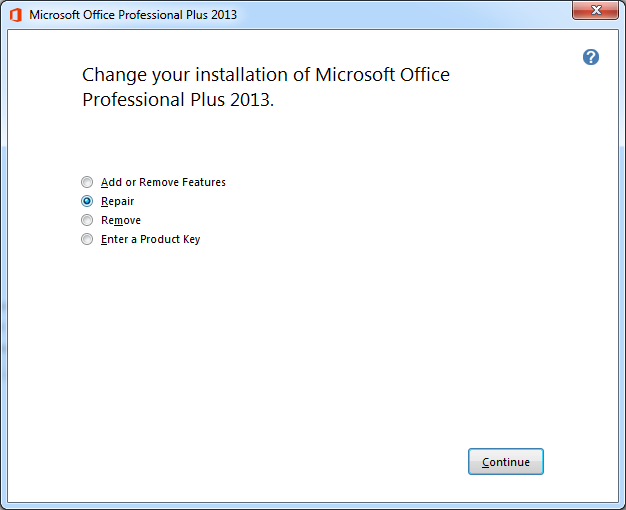Image resolution: width=626 pixels, height=510 pixels.
Task: Click the "Enter a Product Key" label text
Action: tap(150, 239)
